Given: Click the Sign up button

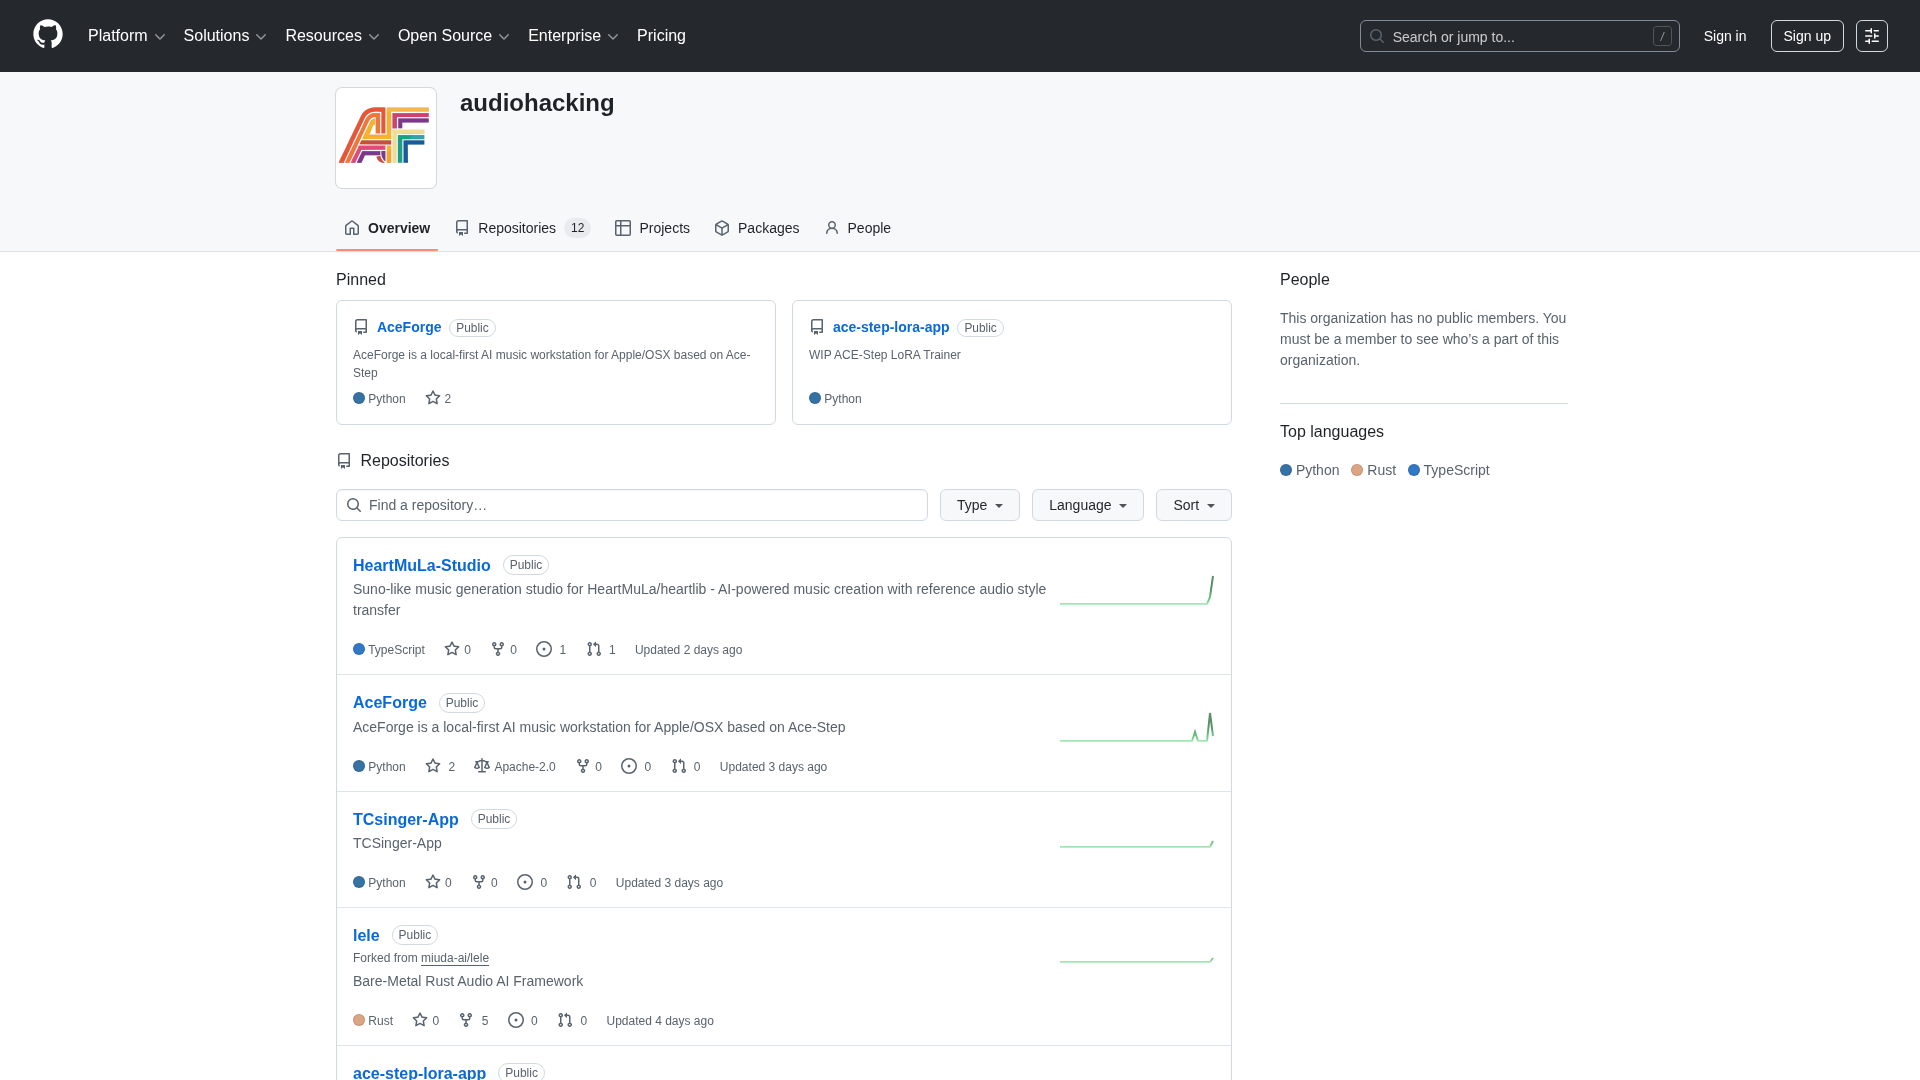Looking at the screenshot, I should click(x=1806, y=36).
